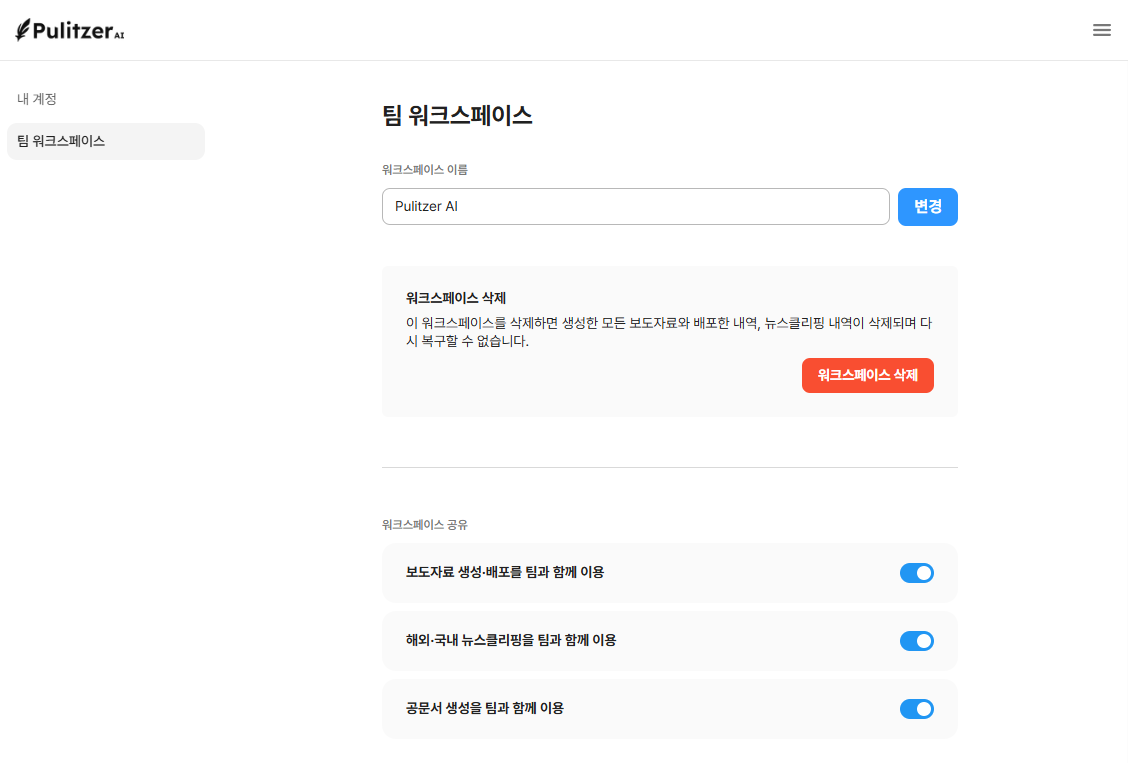Click the red 워크스페이스 삭제 button
This screenshot has height=763, width=1128.
click(x=867, y=375)
